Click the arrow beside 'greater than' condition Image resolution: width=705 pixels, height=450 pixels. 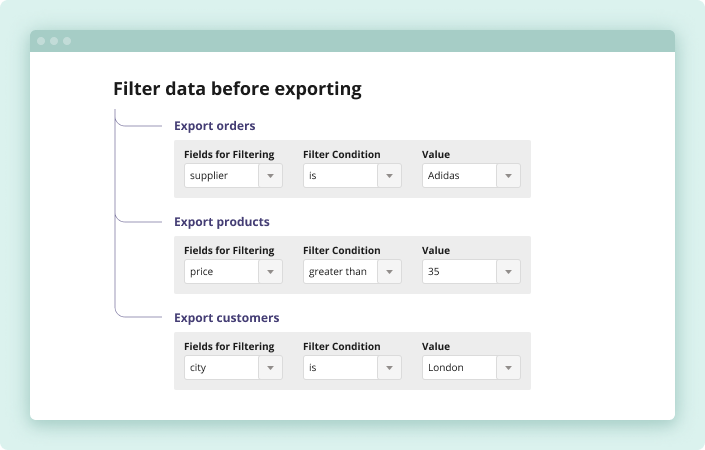coord(389,272)
